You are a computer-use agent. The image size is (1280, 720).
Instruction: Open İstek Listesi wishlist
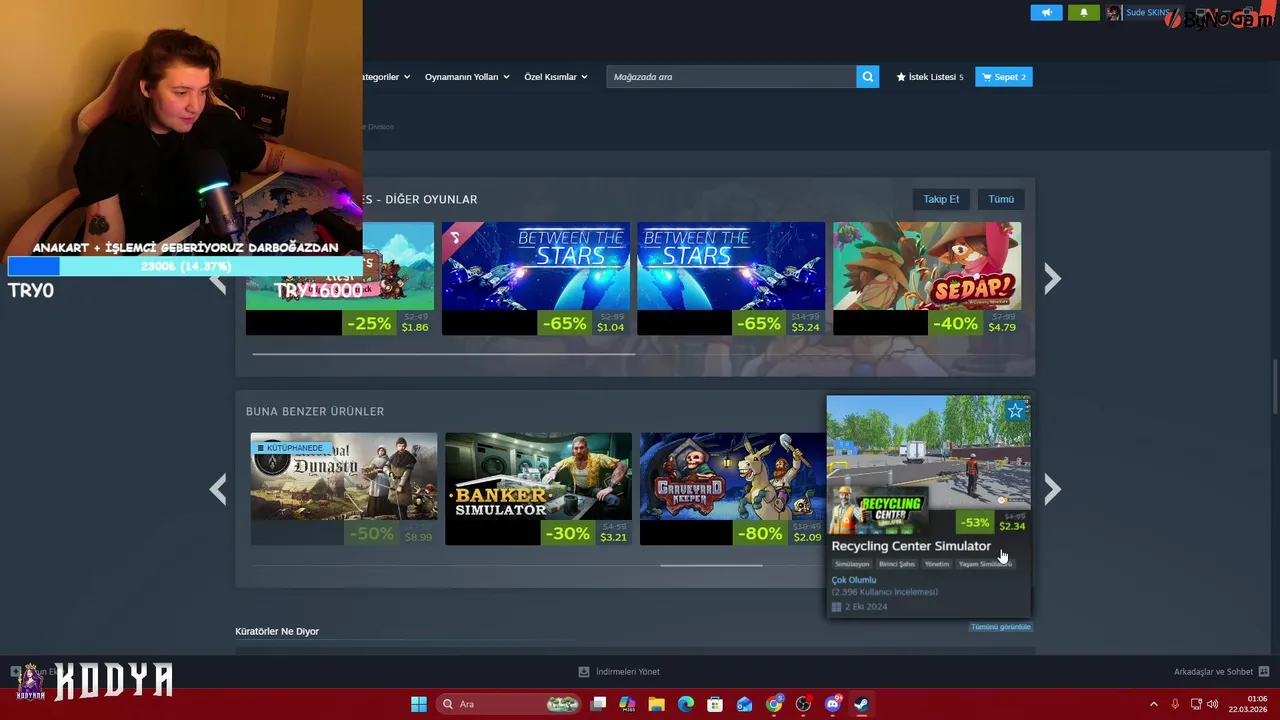coord(930,77)
